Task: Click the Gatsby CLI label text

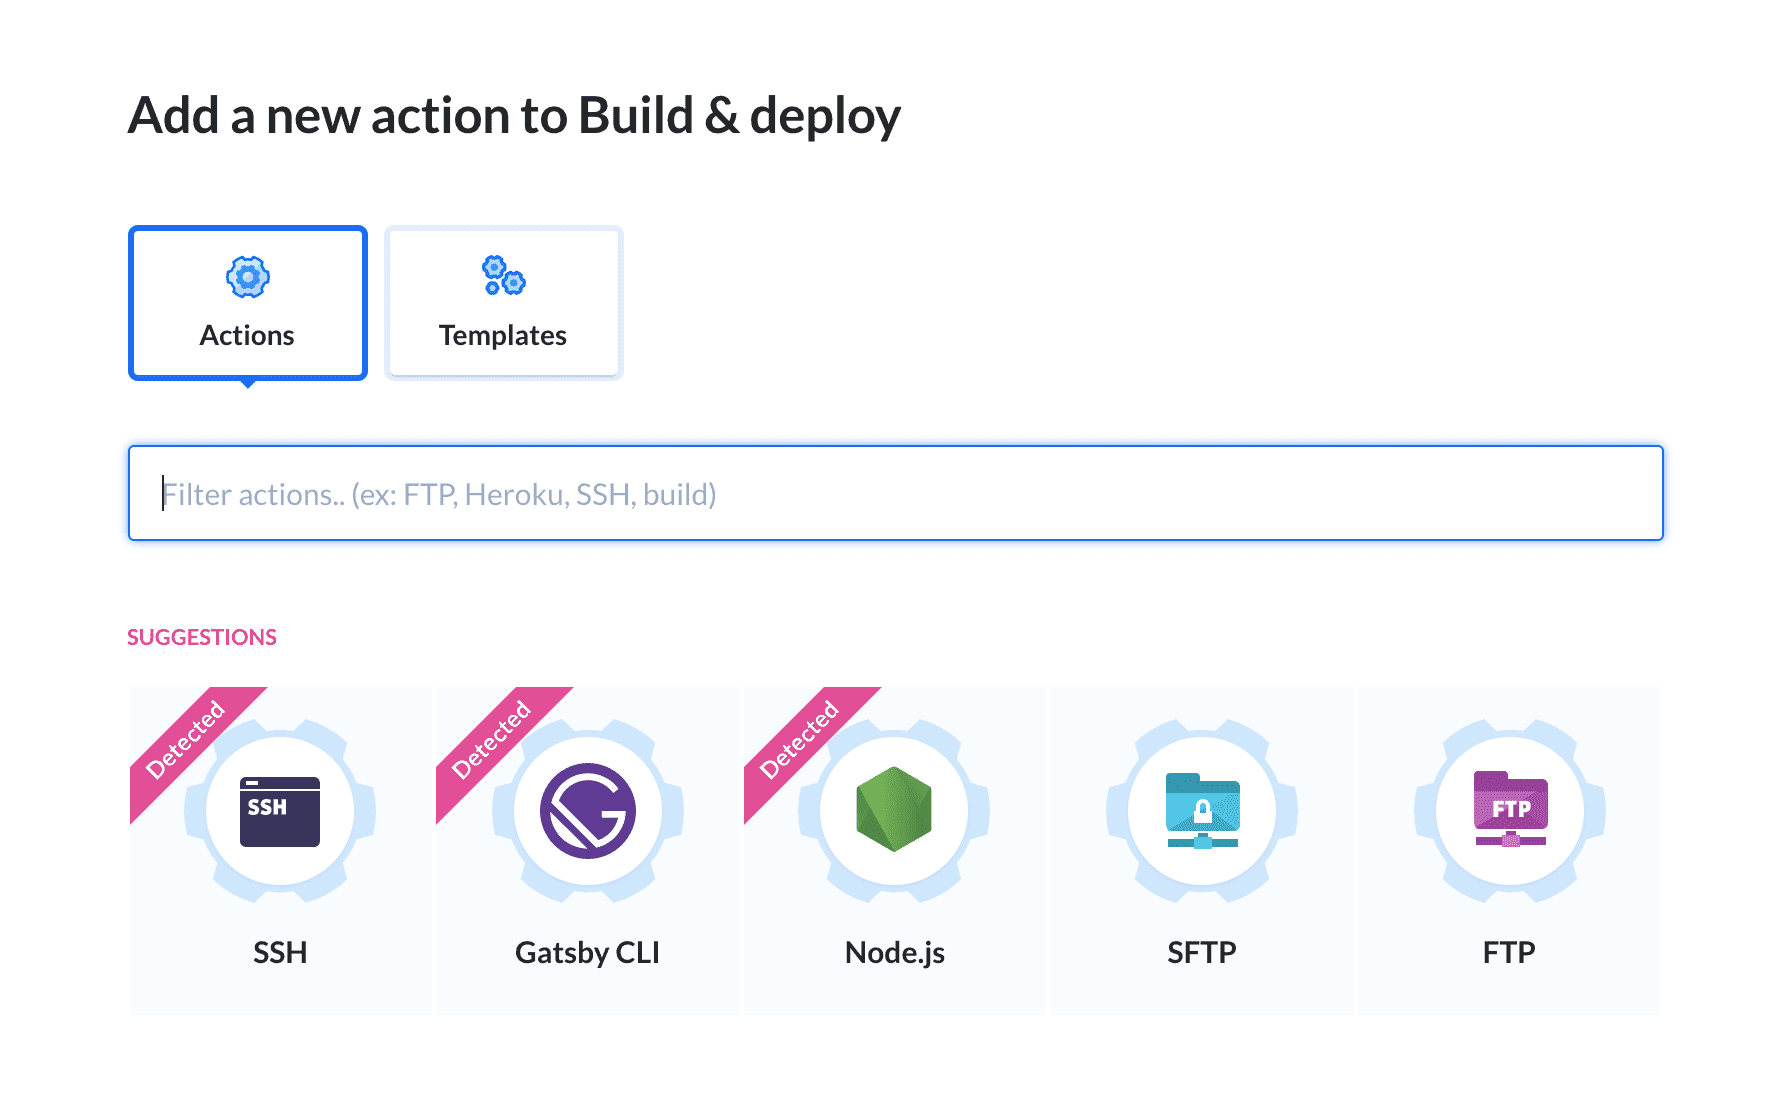Action: 588,953
